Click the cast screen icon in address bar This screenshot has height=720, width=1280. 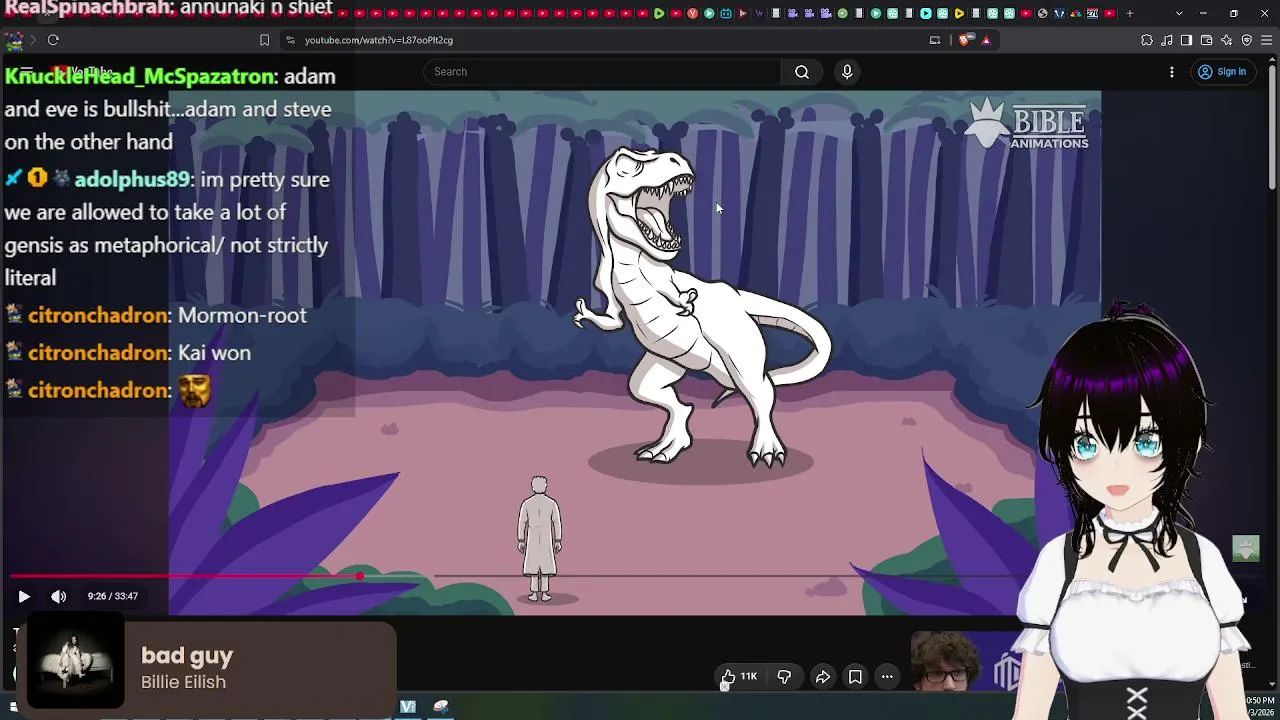[x=935, y=40]
